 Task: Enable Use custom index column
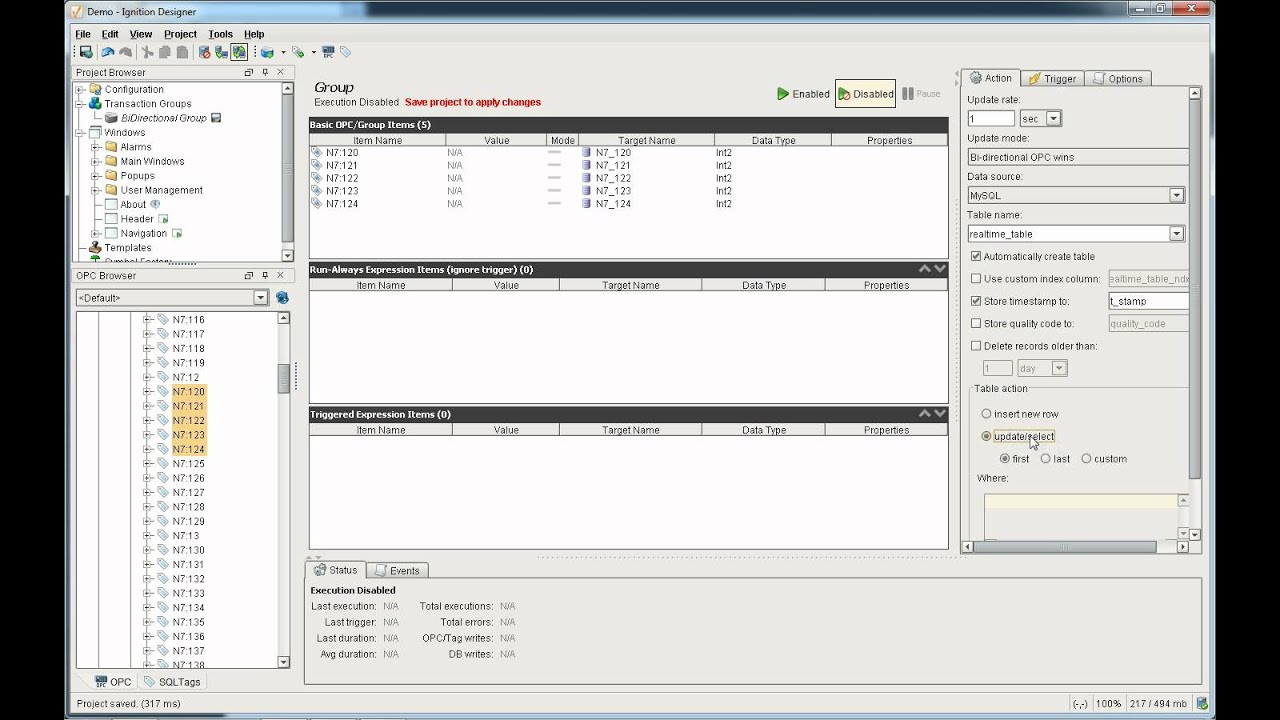coord(976,279)
